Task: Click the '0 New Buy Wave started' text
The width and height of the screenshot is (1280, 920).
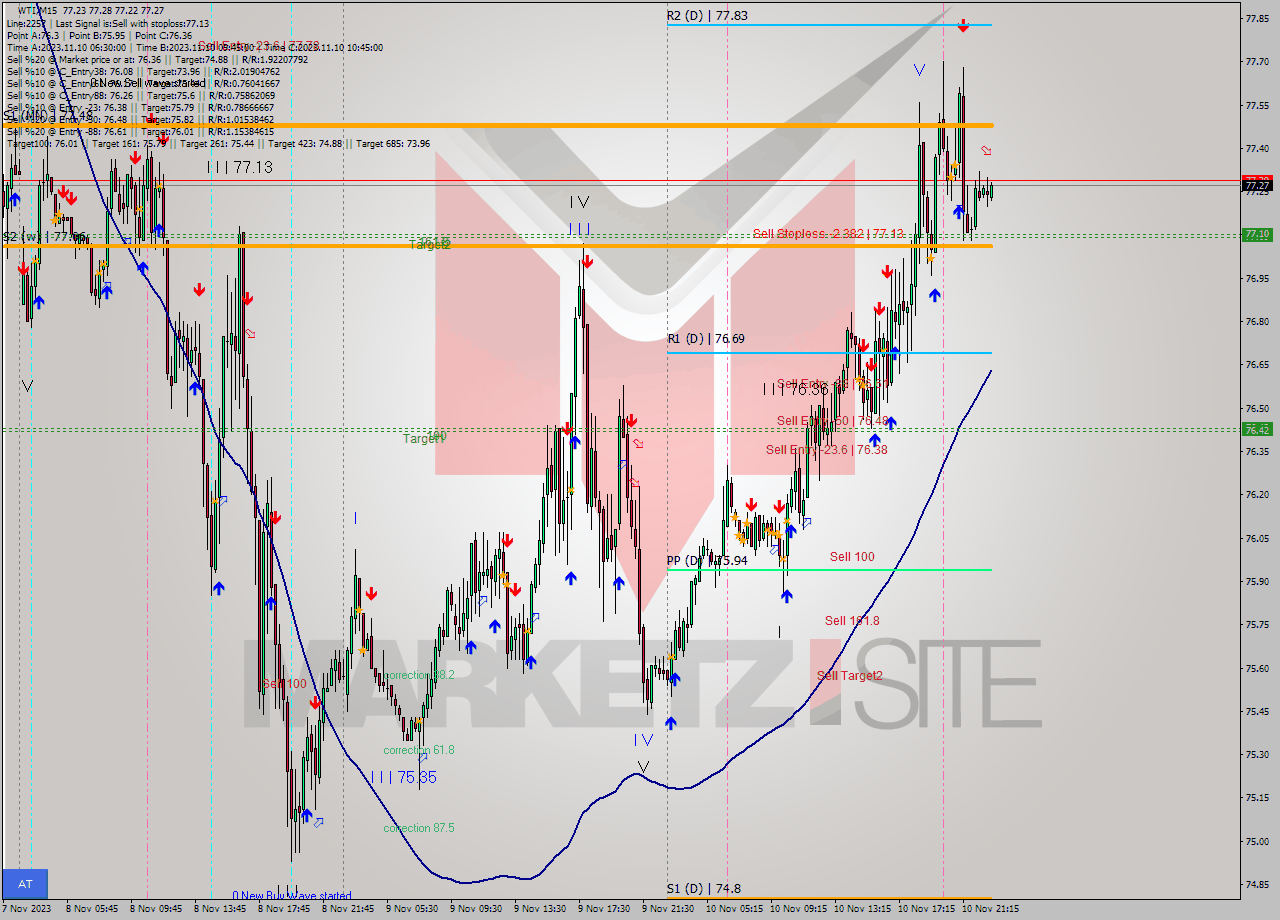Action: click(x=292, y=896)
